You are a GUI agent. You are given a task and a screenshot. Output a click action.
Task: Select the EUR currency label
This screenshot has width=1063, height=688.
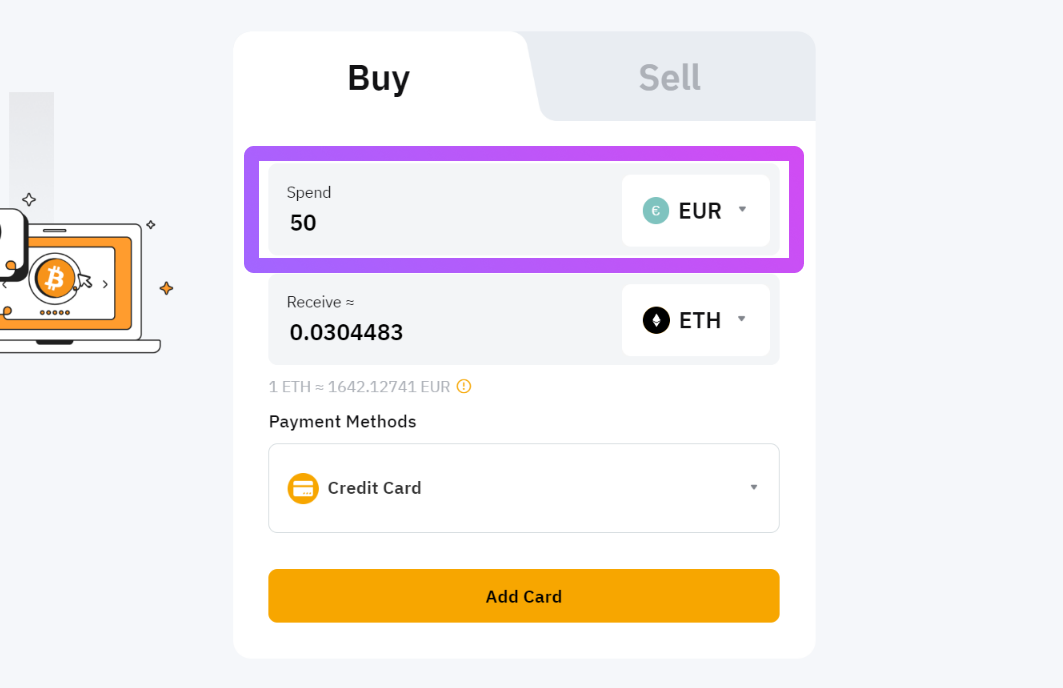[700, 211]
